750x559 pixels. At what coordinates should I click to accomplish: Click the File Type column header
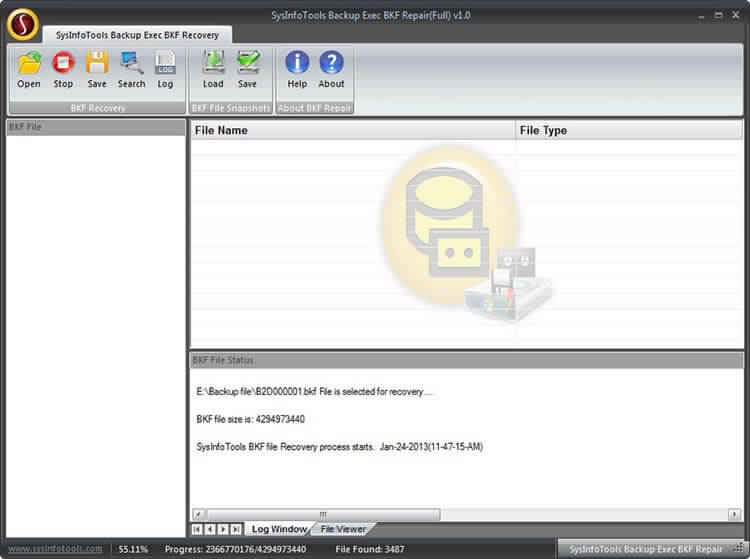point(629,131)
